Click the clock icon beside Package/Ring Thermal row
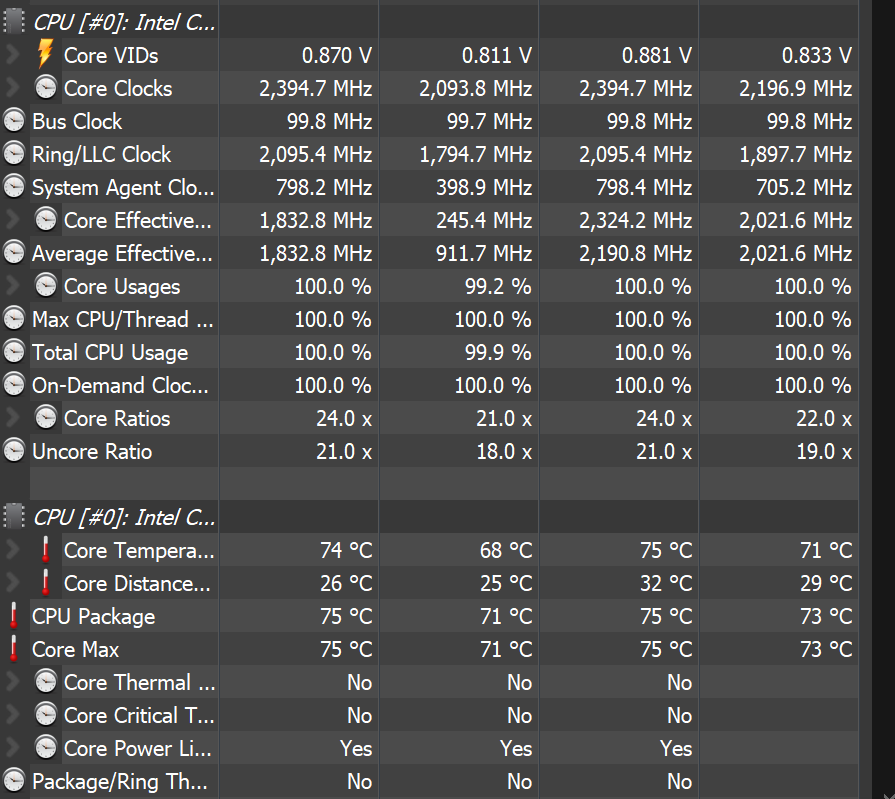The width and height of the screenshot is (895, 799). 14,781
